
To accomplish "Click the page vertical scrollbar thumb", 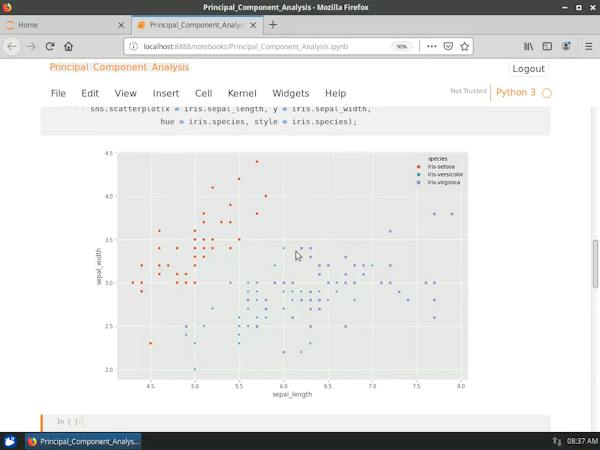I will pyautogui.click(x=595, y=264).
